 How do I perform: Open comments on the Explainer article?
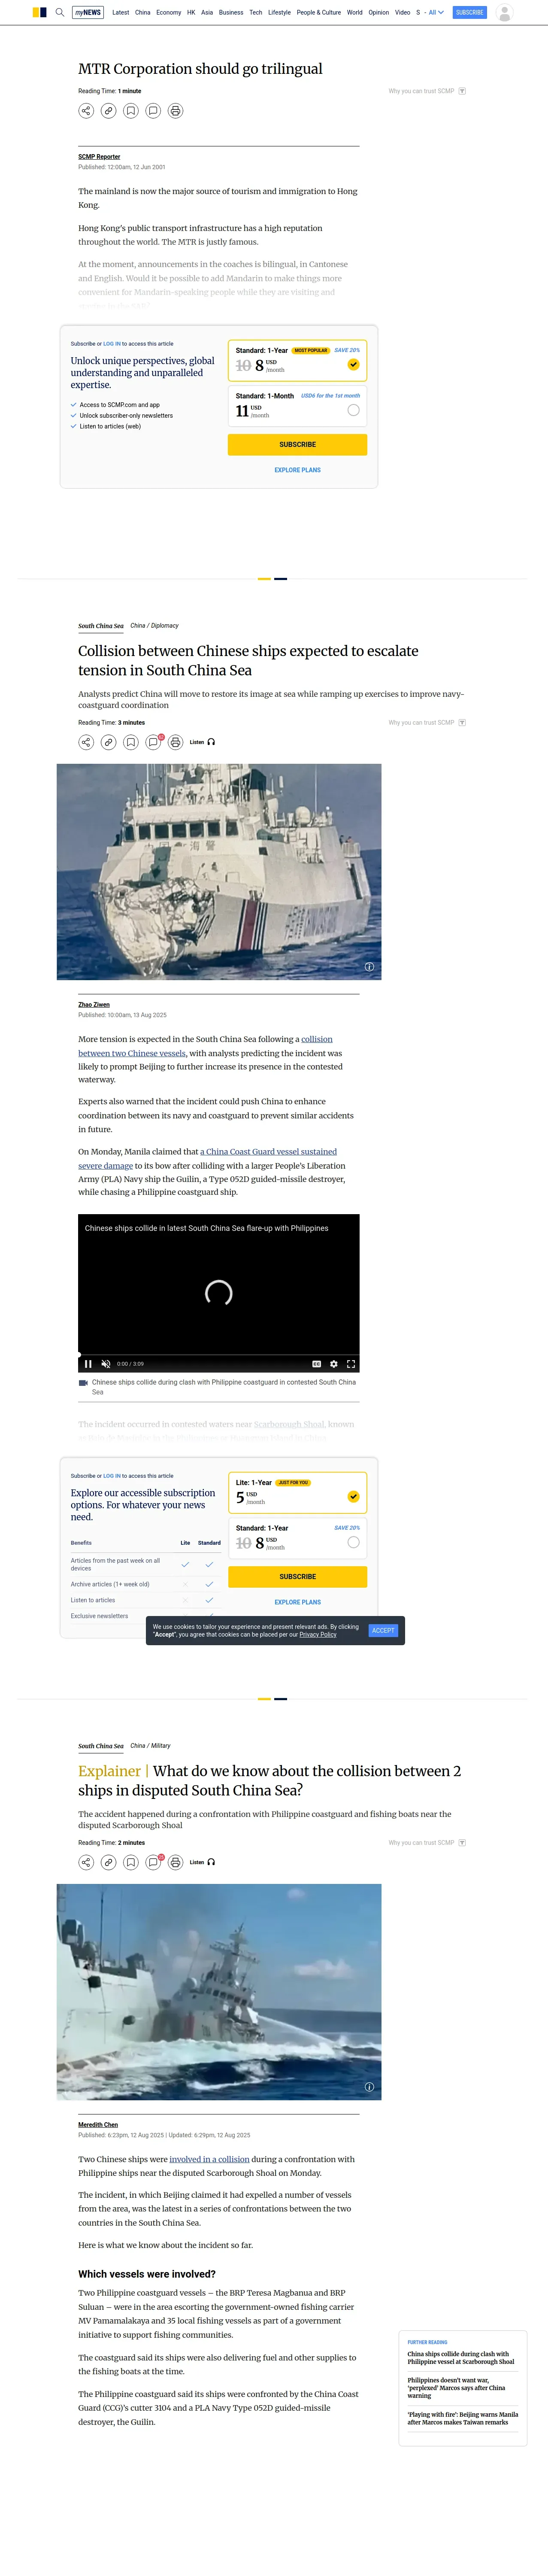pos(153,1862)
